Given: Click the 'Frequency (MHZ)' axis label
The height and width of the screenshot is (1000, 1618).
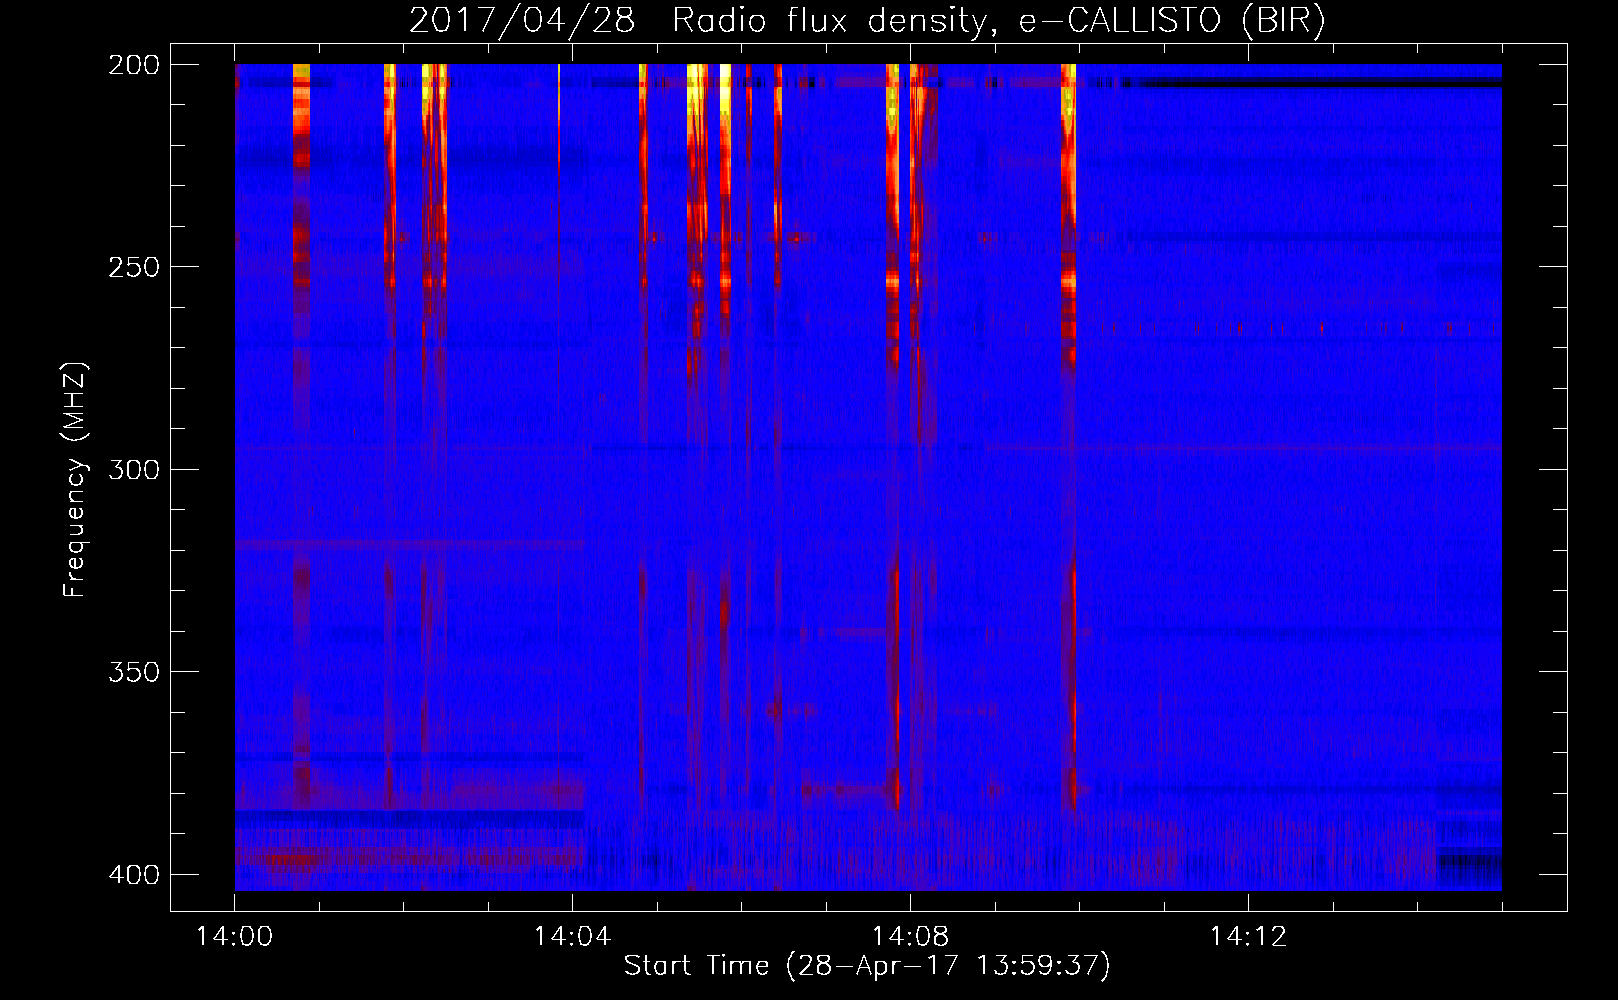Looking at the screenshot, I should click(75, 479).
